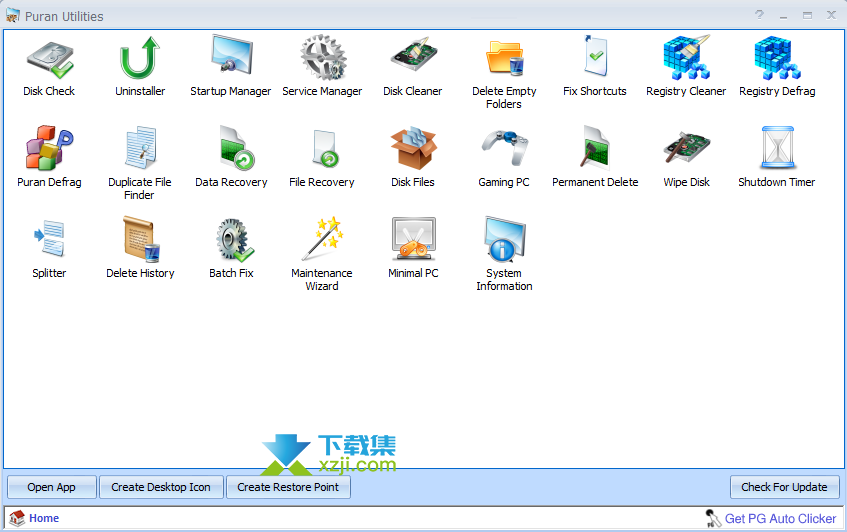The height and width of the screenshot is (532, 847).
Task: Select the Maintenance Wizard wand icon
Action: [x=324, y=238]
